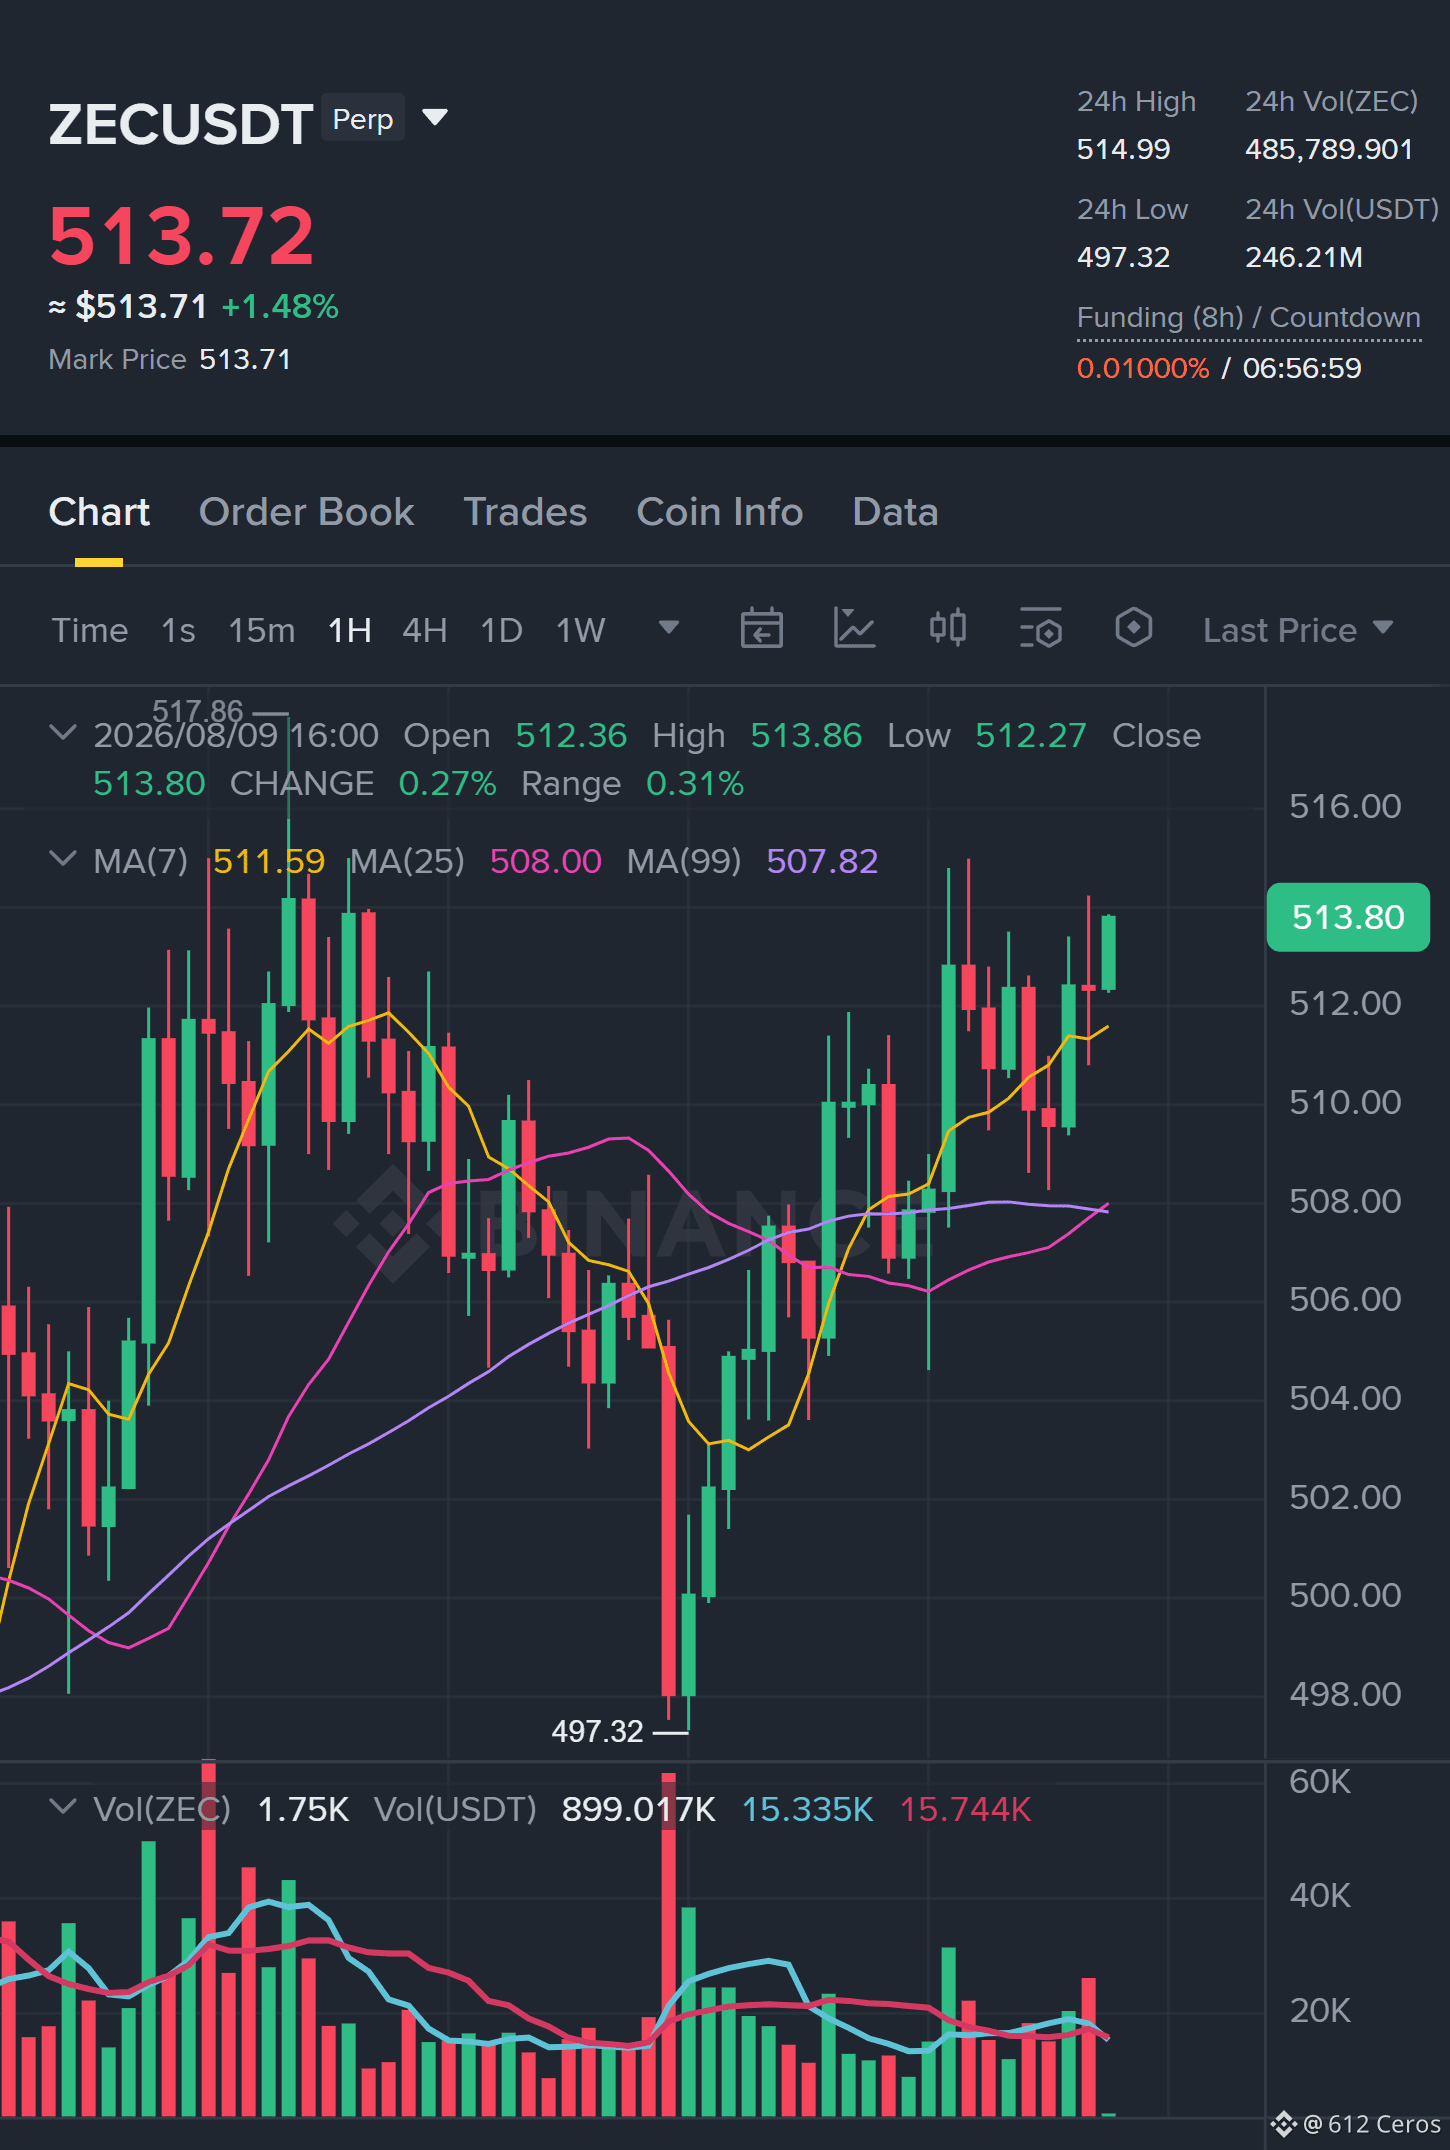The height and width of the screenshot is (2150, 1450).
Task: Click the Range 0.31% value
Action: pos(695,783)
